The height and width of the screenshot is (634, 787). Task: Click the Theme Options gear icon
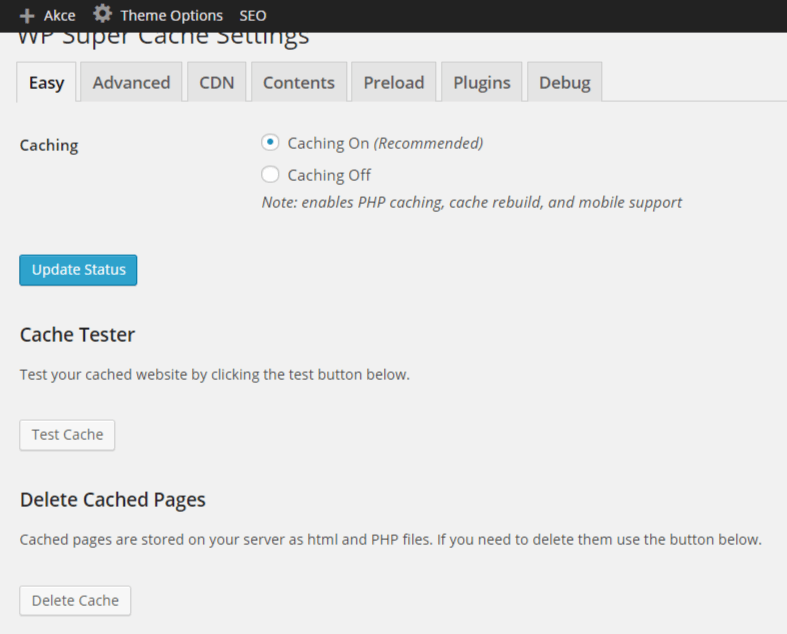click(102, 14)
